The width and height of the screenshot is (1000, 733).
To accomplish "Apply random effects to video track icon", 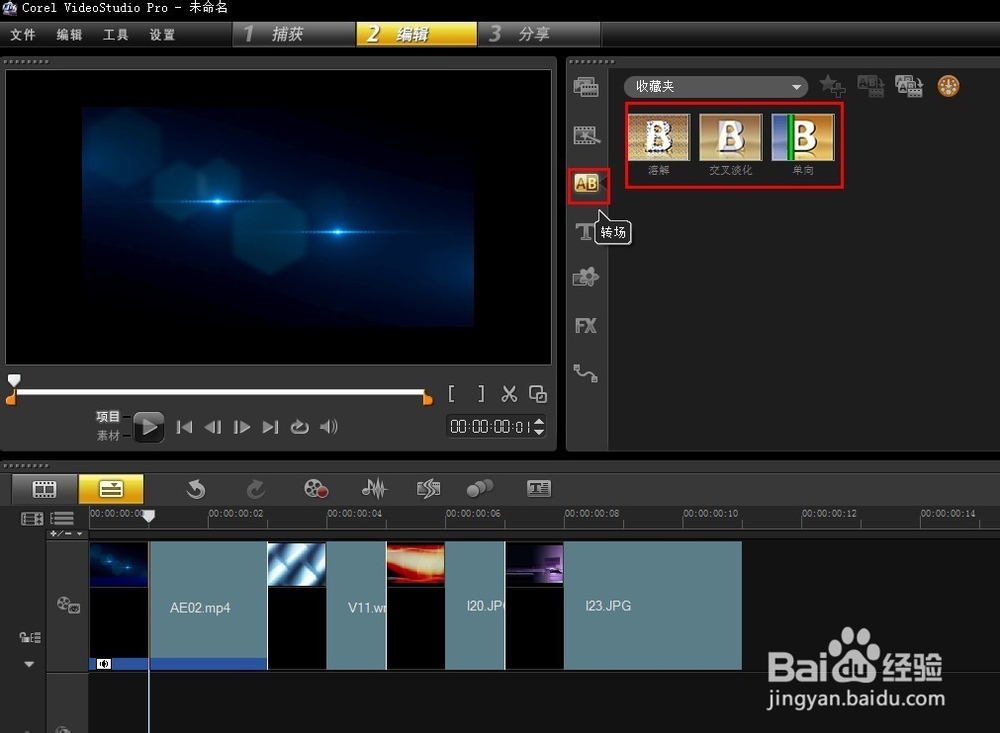I will pos(909,85).
